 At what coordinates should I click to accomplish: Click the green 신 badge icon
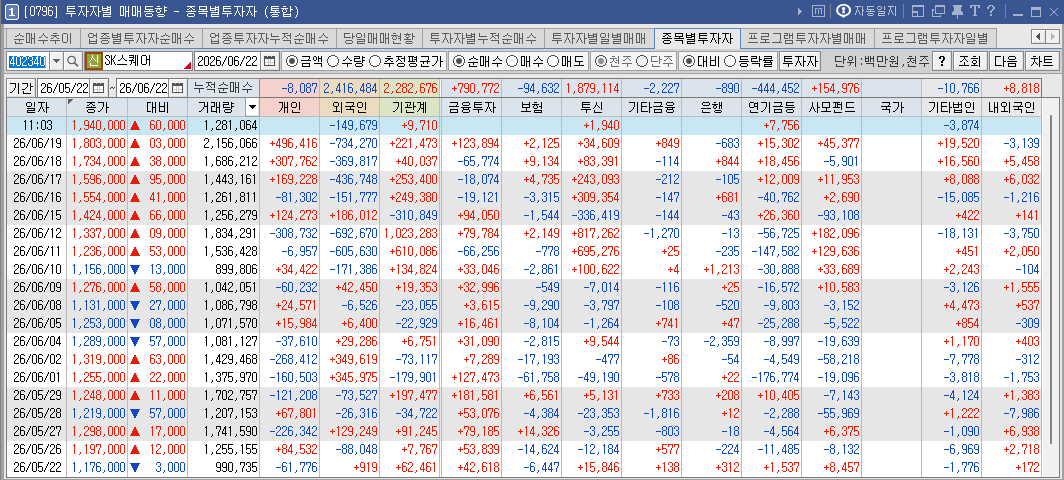pos(94,61)
